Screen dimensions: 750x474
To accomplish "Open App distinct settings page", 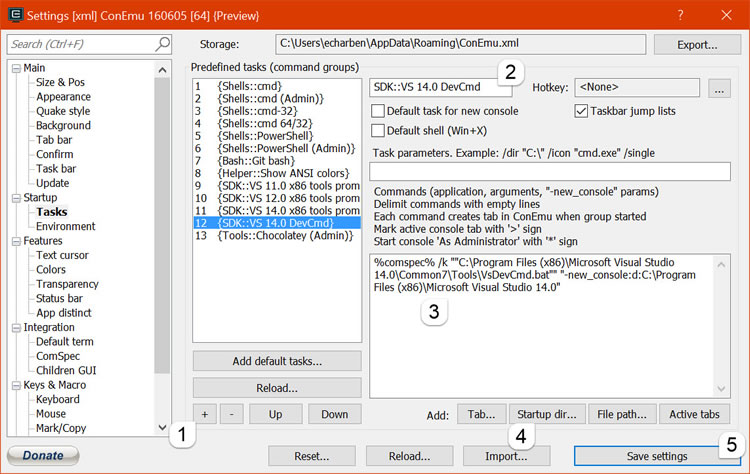I will [64, 313].
